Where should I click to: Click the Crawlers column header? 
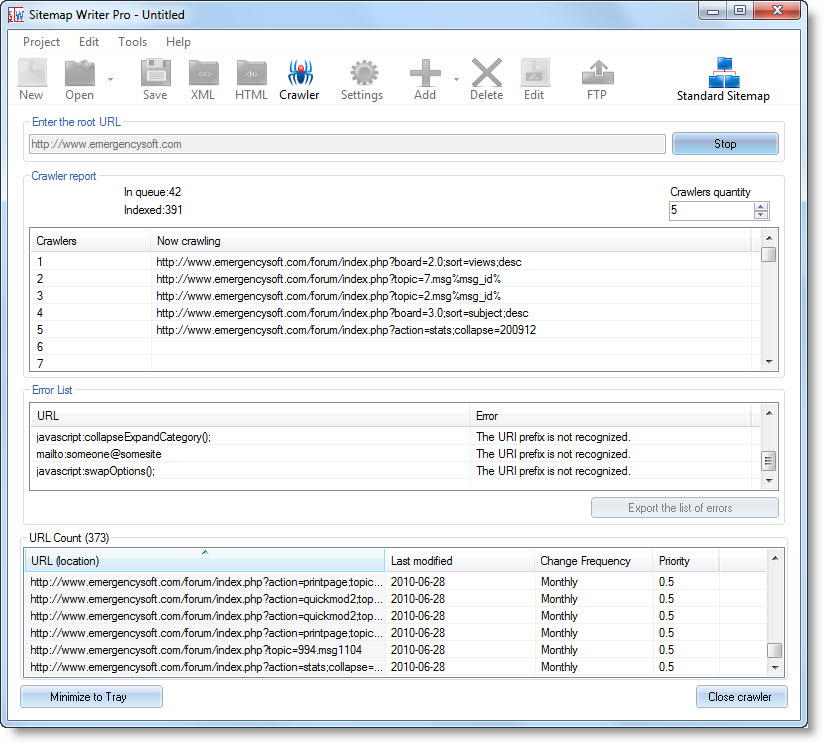(x=90, y=241)
